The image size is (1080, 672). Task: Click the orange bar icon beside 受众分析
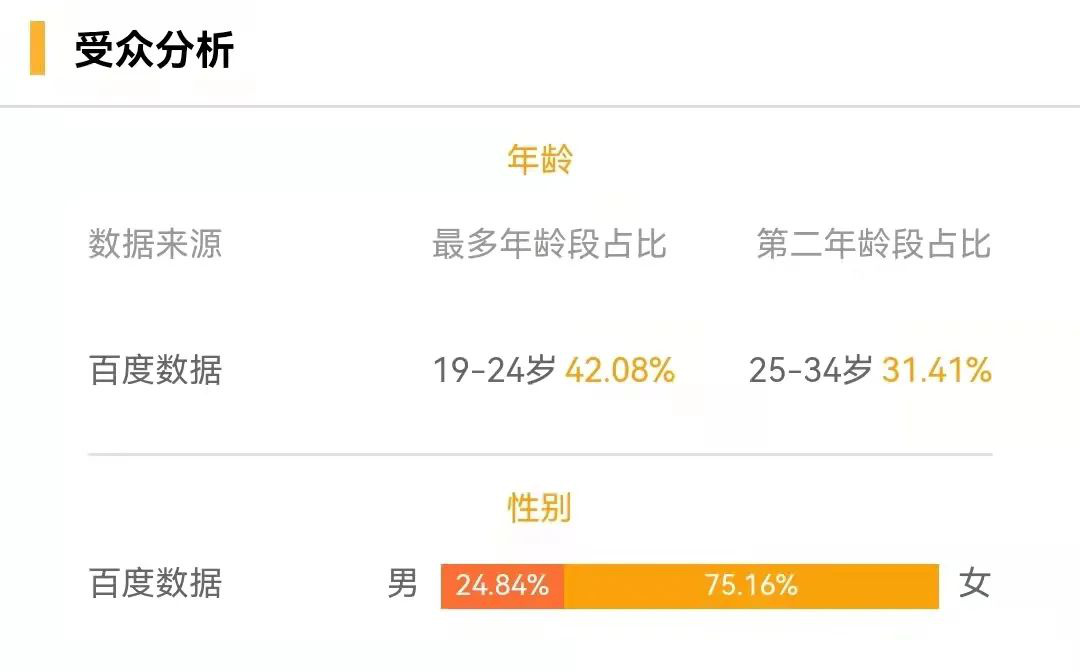(37, 48)
